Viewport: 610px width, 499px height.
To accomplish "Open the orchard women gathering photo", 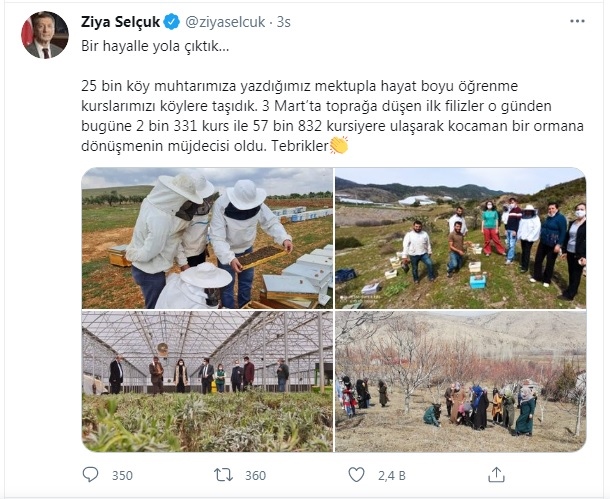I will pos(461,382).
